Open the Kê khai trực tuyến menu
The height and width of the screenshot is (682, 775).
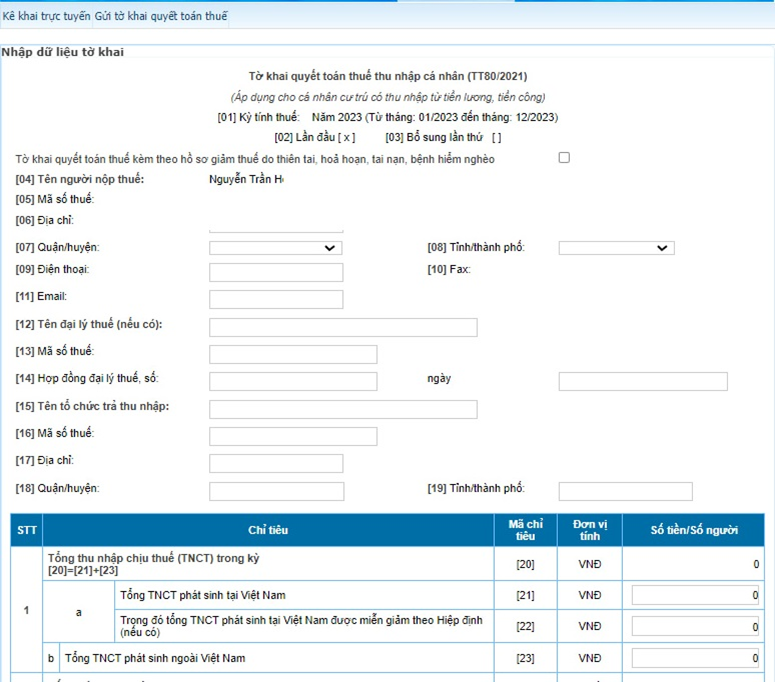46,16
